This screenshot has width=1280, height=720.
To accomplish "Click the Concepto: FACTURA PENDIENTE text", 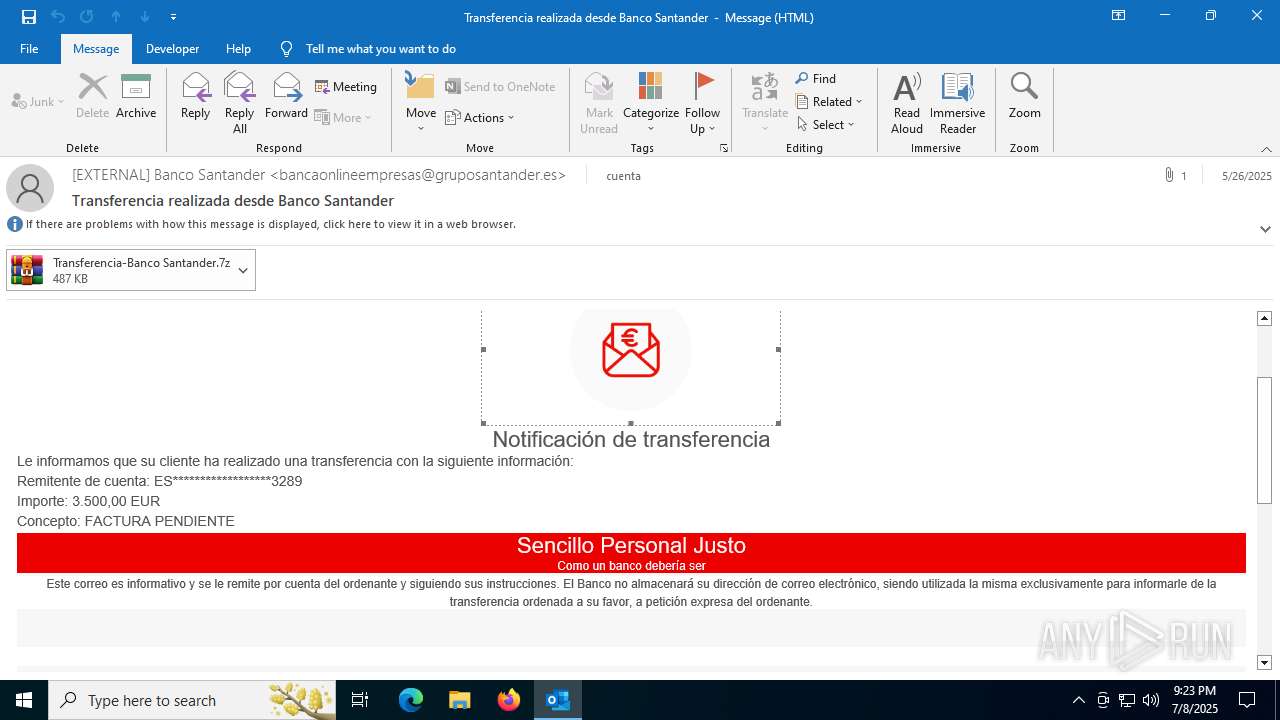I will pyautogui.click(x=126, y=521).
